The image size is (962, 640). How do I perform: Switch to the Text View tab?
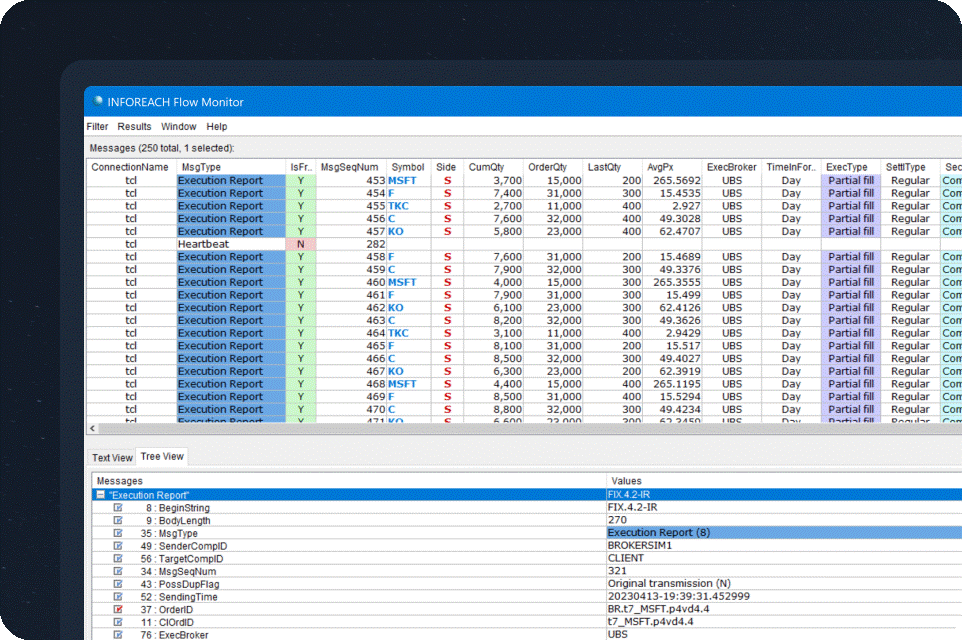[x=112, y=458]
